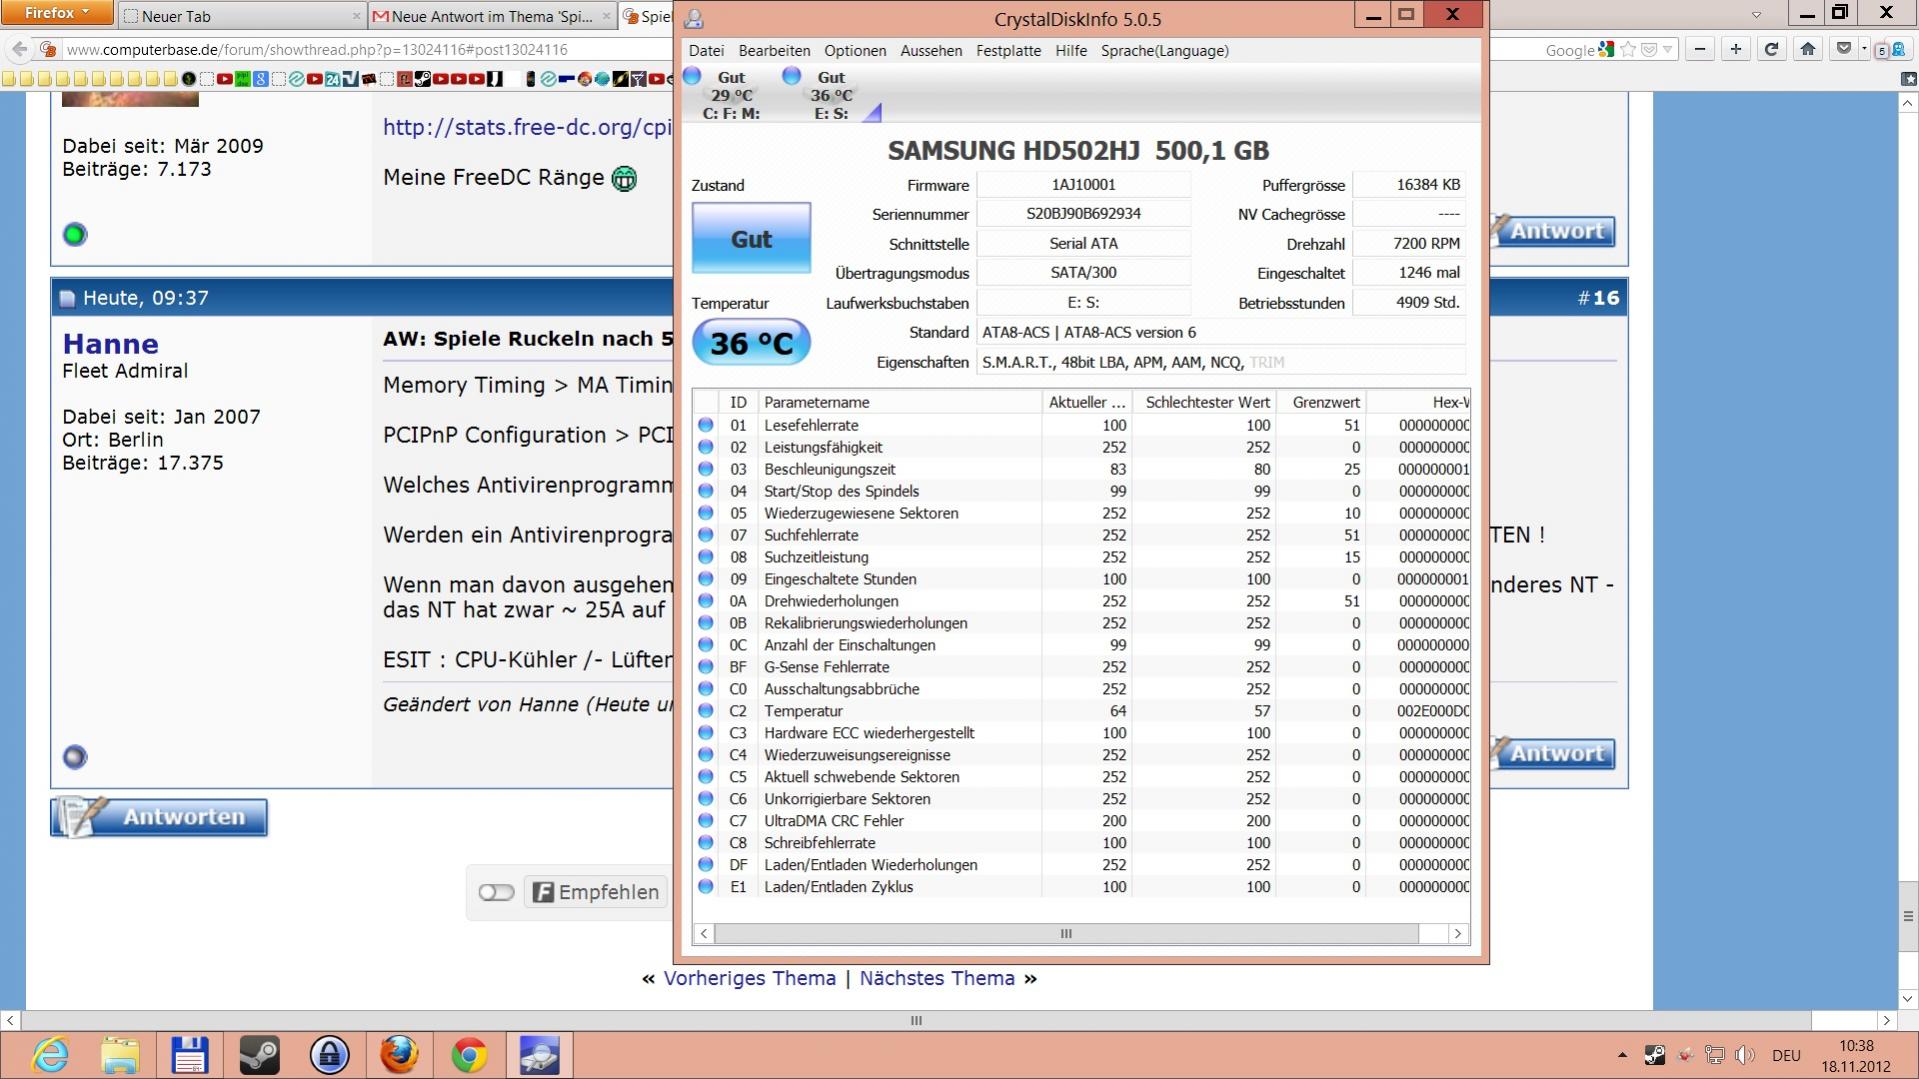Viewport: 1919px width, 1079px height.
Task: Click the zoom out minus button in Firefox
Action: pos(1700,49)
